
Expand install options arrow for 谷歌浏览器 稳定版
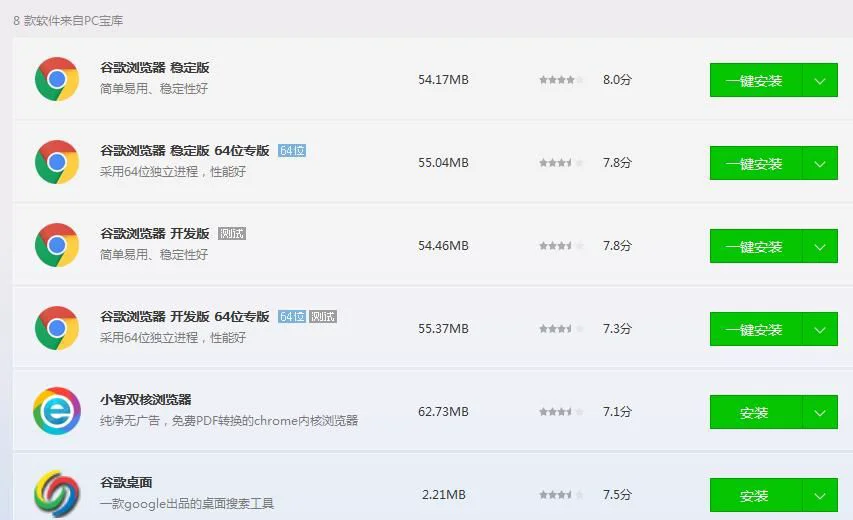tap(820, 81)
